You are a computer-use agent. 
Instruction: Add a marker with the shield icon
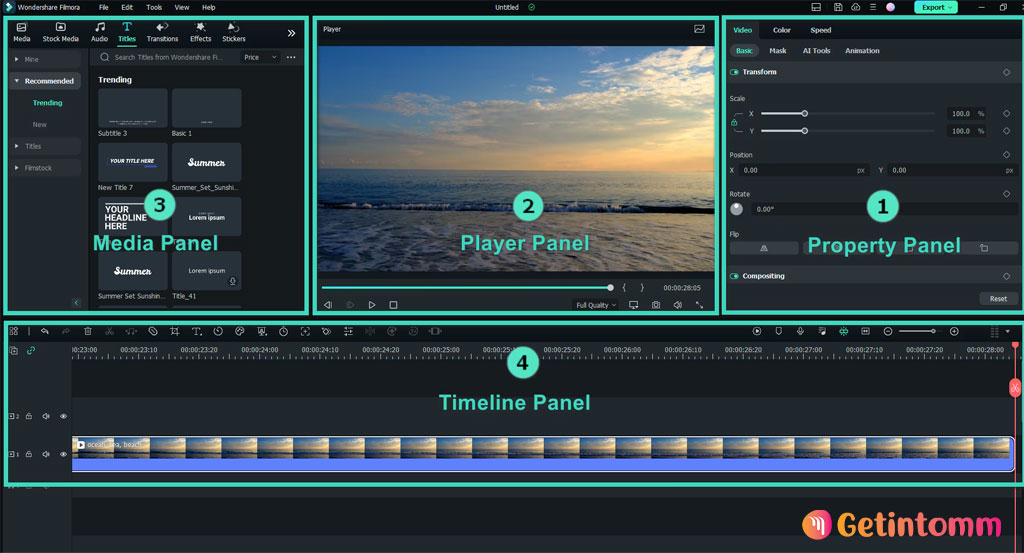click(778, 332)
